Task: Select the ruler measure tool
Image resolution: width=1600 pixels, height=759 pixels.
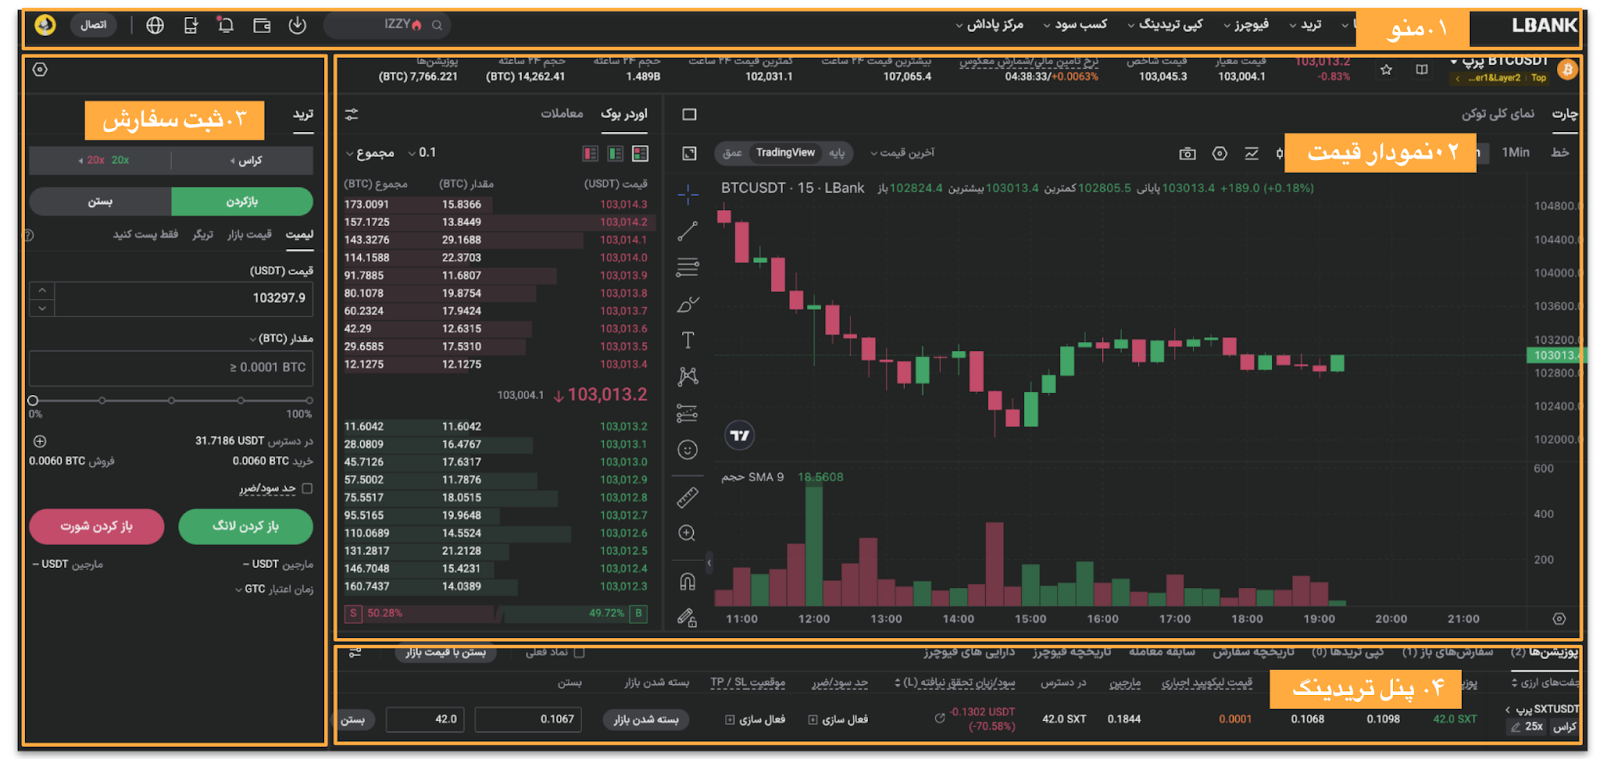Action: 687,497
